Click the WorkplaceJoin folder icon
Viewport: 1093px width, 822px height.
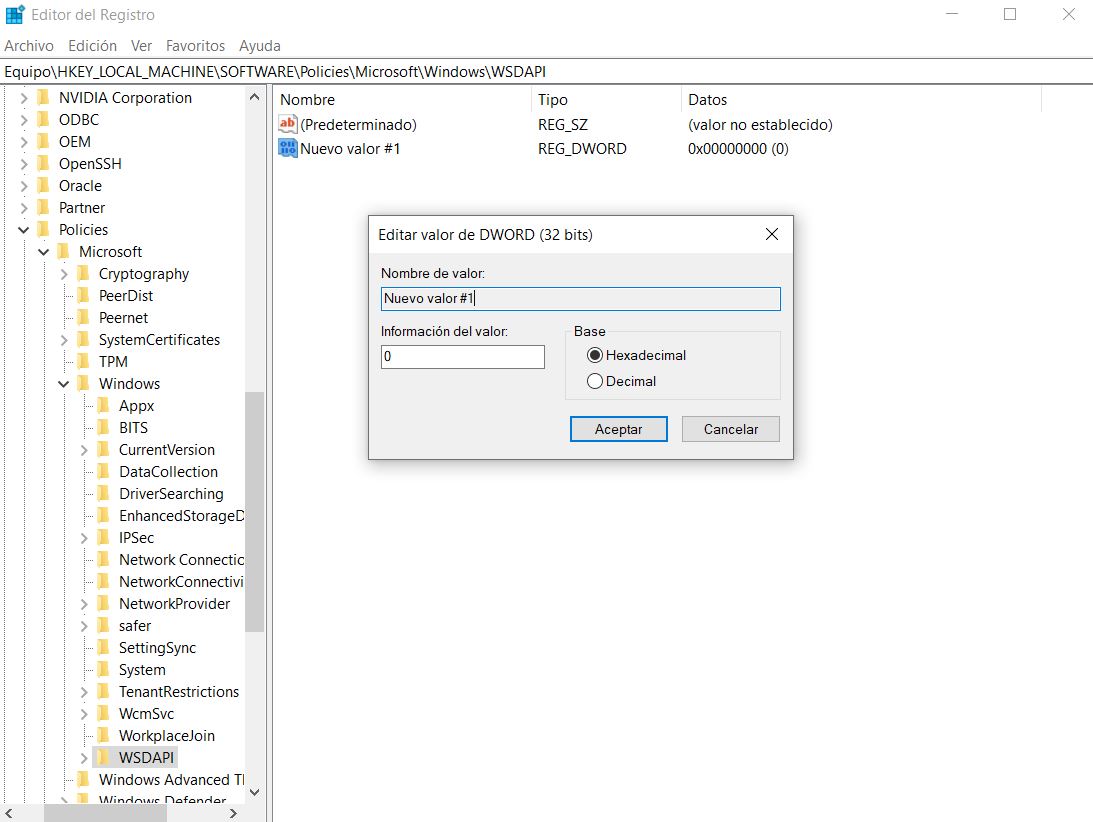pos(104,736)
